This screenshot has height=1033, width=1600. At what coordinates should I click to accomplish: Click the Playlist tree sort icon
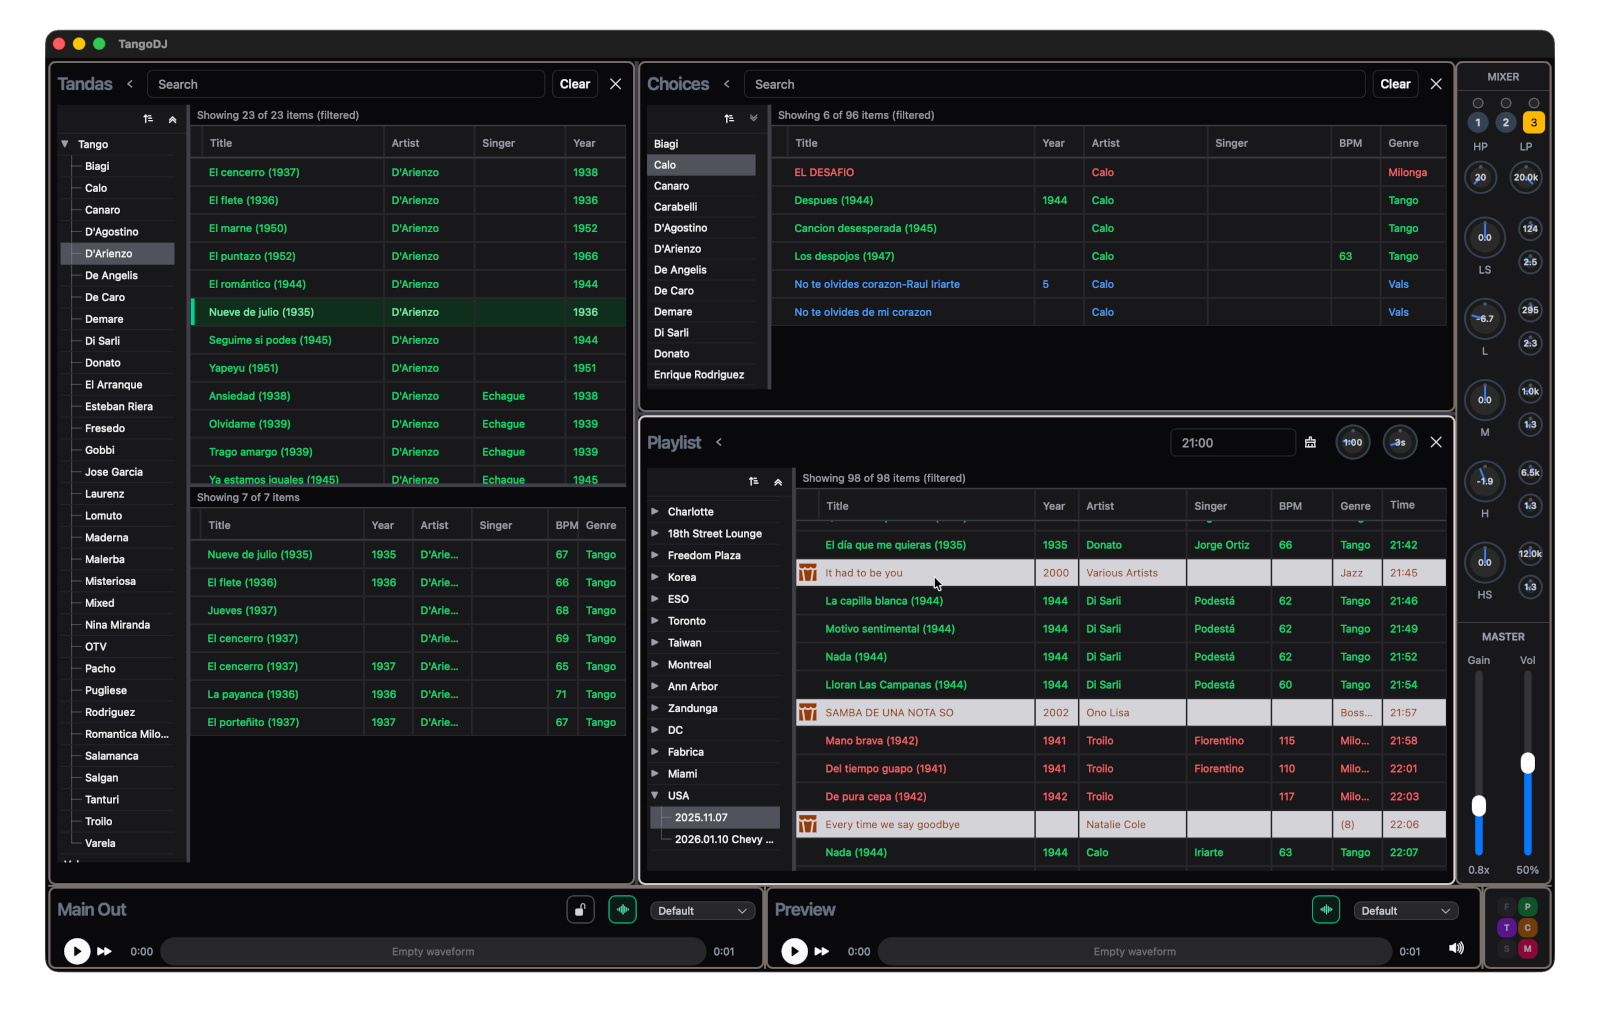[753, 482]
